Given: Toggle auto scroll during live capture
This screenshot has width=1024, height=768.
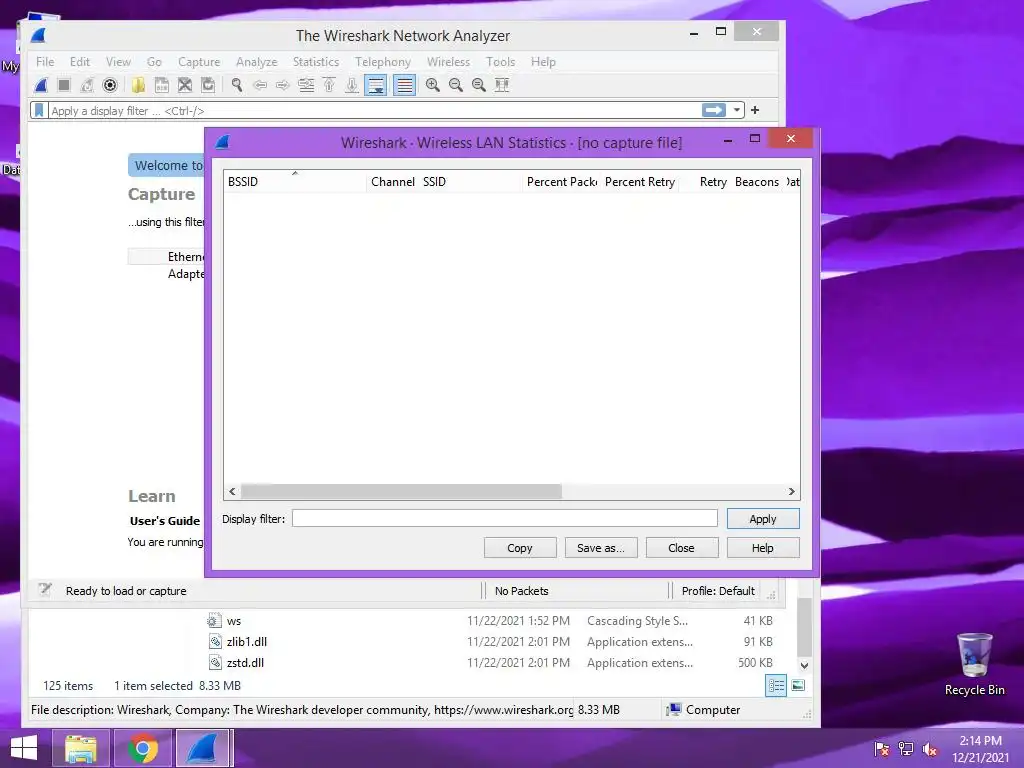Looking at the screenshot, I should (376, 85).
